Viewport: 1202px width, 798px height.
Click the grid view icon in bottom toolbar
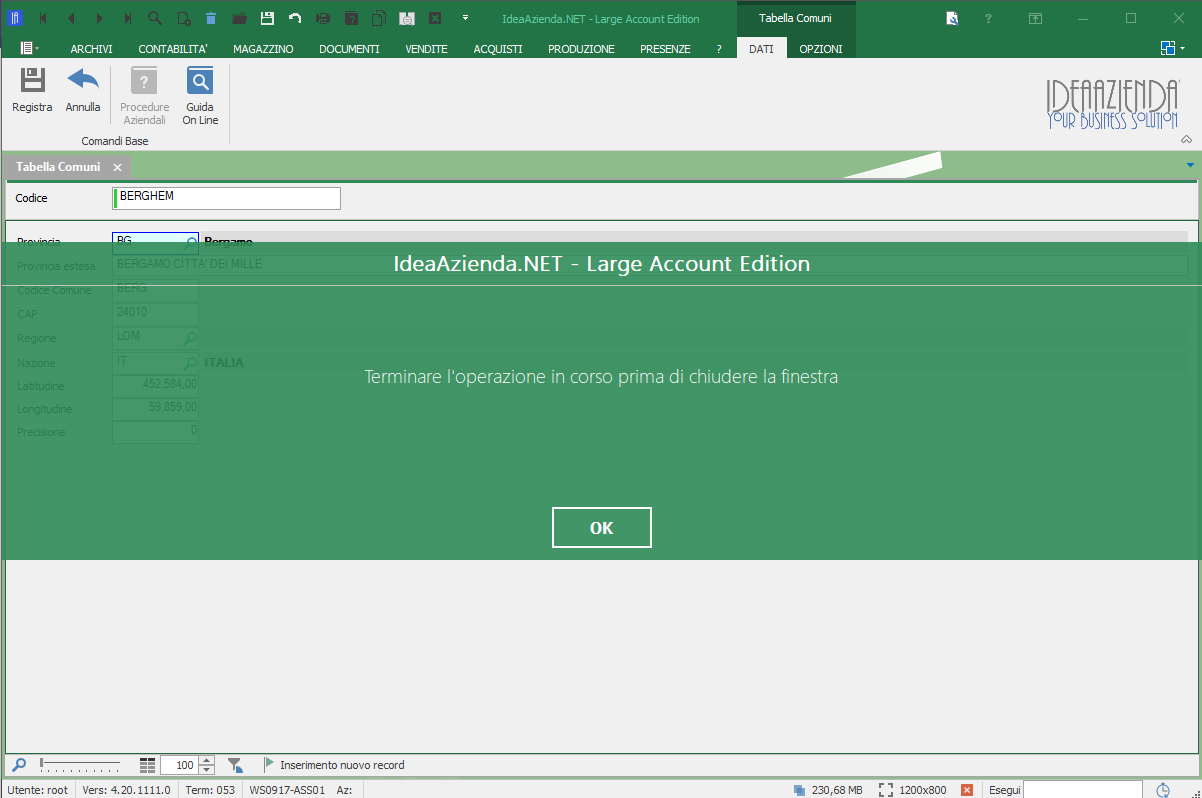pyautogui.click(x=148, y=765)
